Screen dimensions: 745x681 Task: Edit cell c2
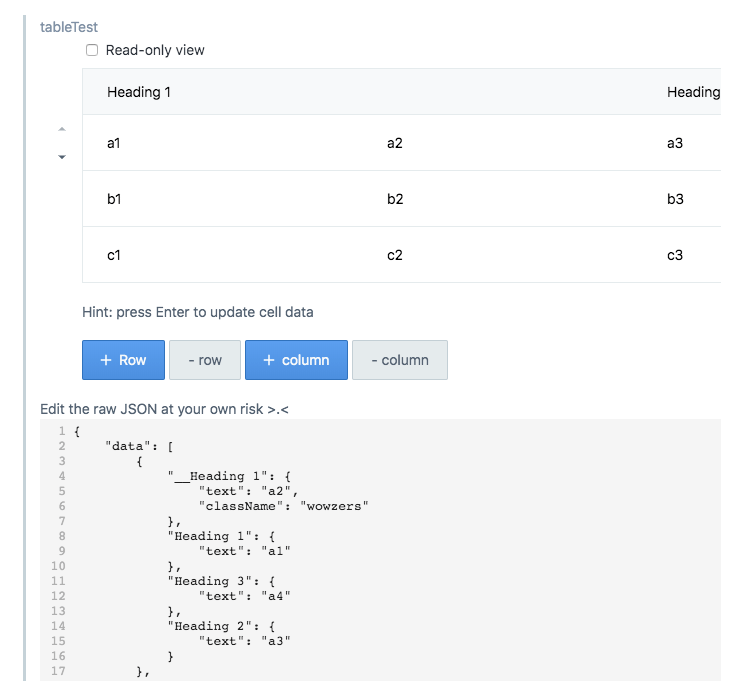[394, 255]
